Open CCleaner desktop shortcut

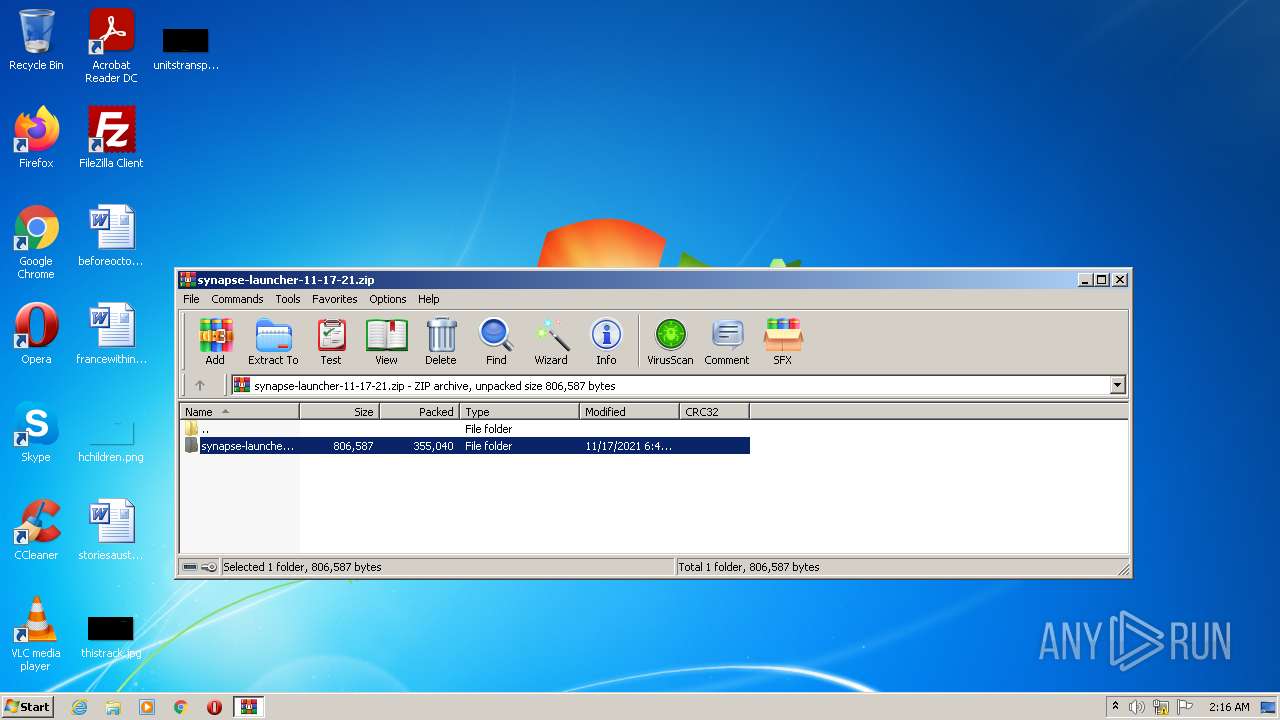point(36,530)
